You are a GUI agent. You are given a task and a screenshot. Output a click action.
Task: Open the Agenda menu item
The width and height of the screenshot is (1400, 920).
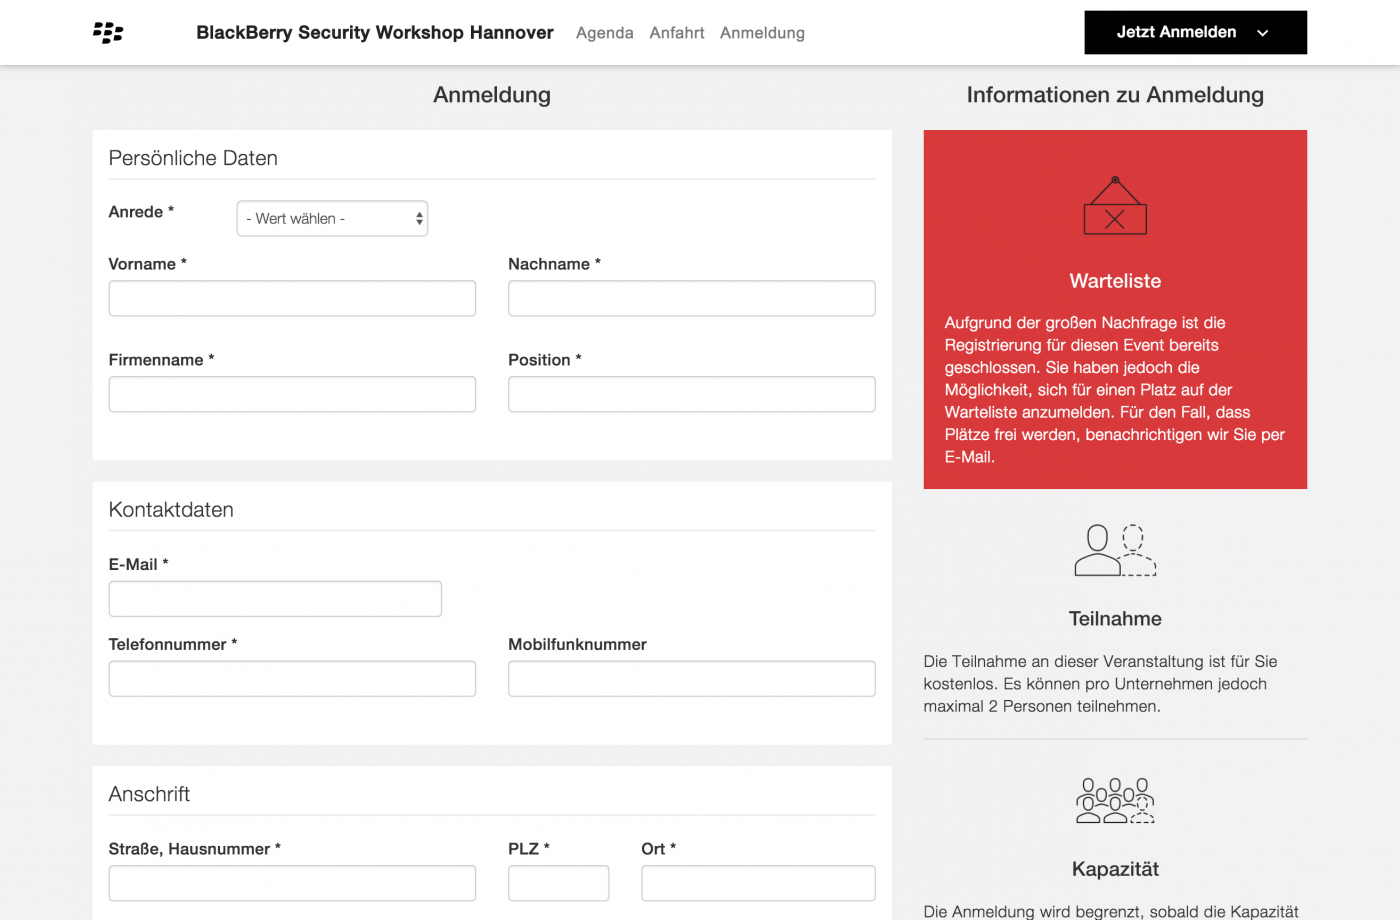[604, 33]
